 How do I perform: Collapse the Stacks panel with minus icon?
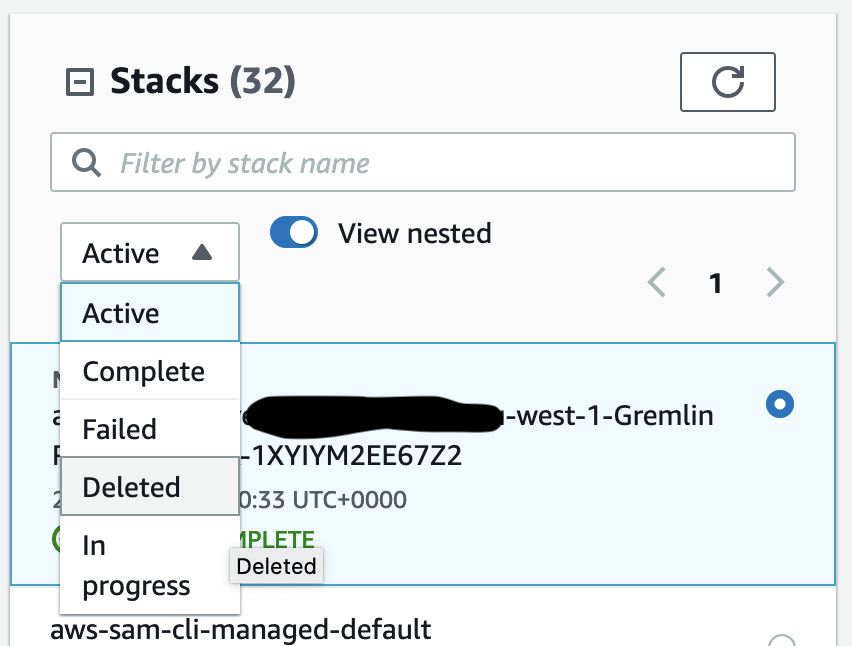80,82
